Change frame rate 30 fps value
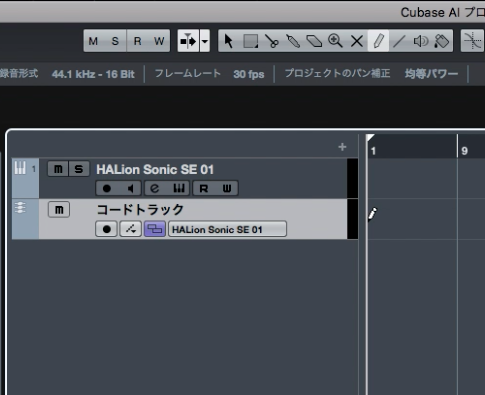Screen dimensions: 485x395 coord(249,74)
